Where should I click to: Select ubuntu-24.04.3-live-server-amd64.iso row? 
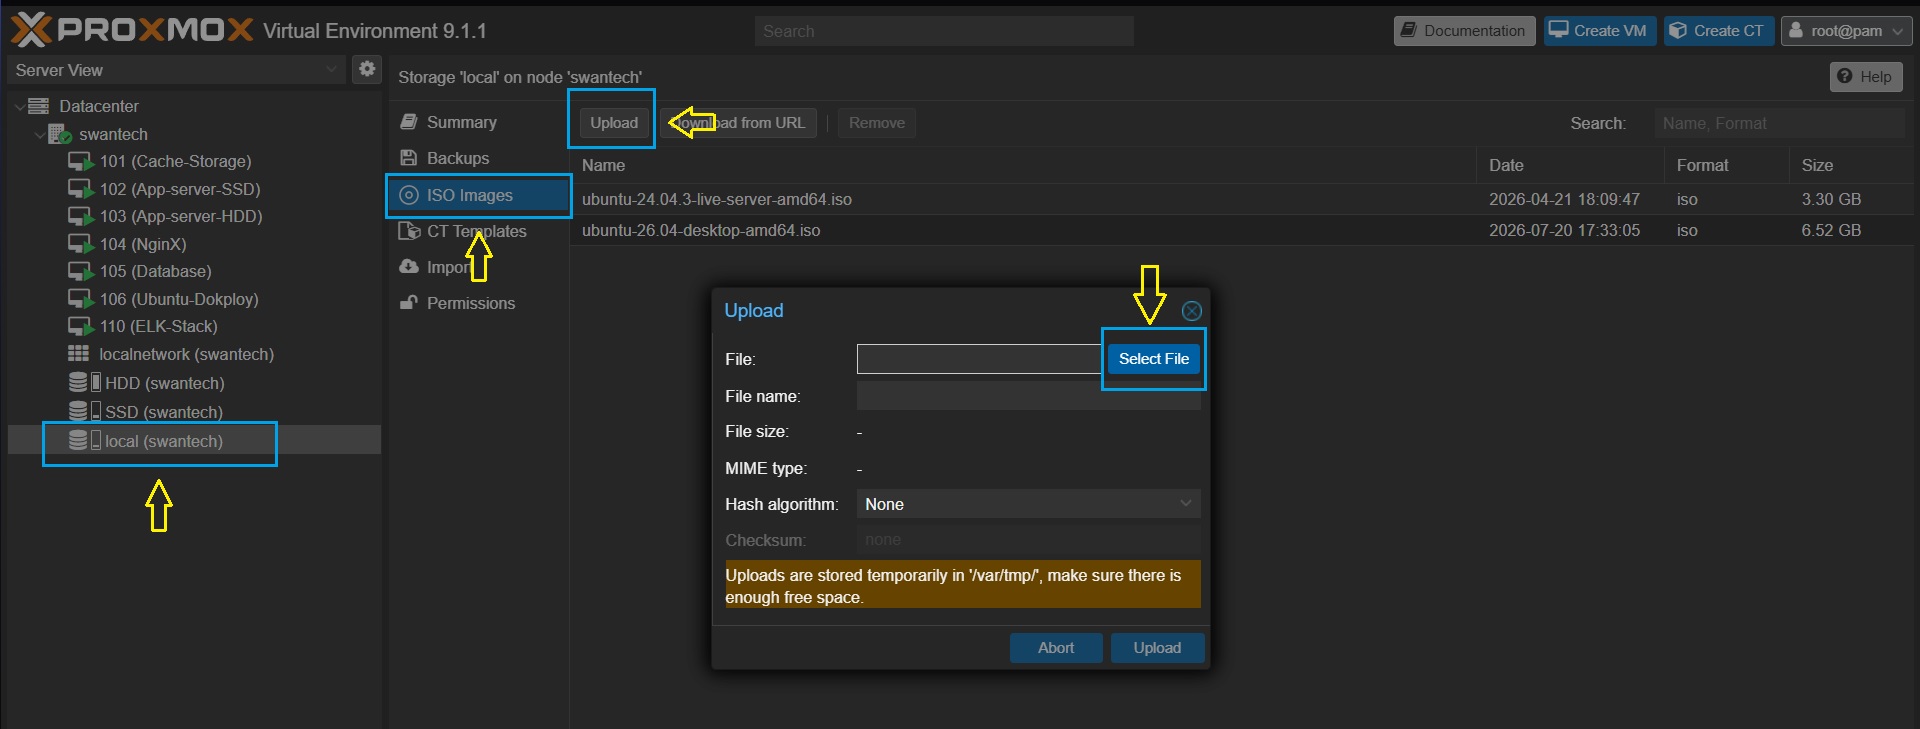point(1242,199)
